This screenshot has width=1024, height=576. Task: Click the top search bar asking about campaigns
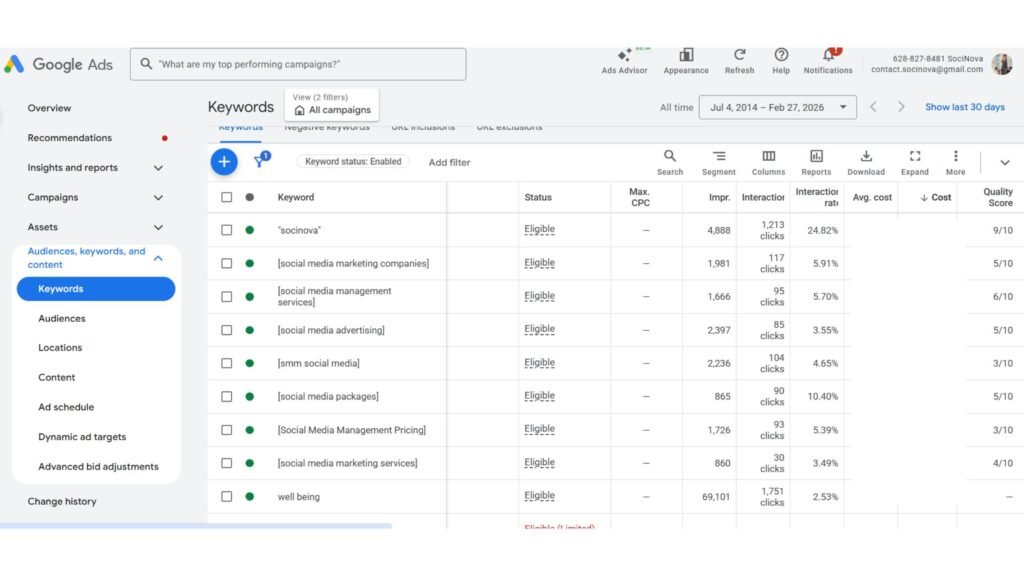coord(298,63)
